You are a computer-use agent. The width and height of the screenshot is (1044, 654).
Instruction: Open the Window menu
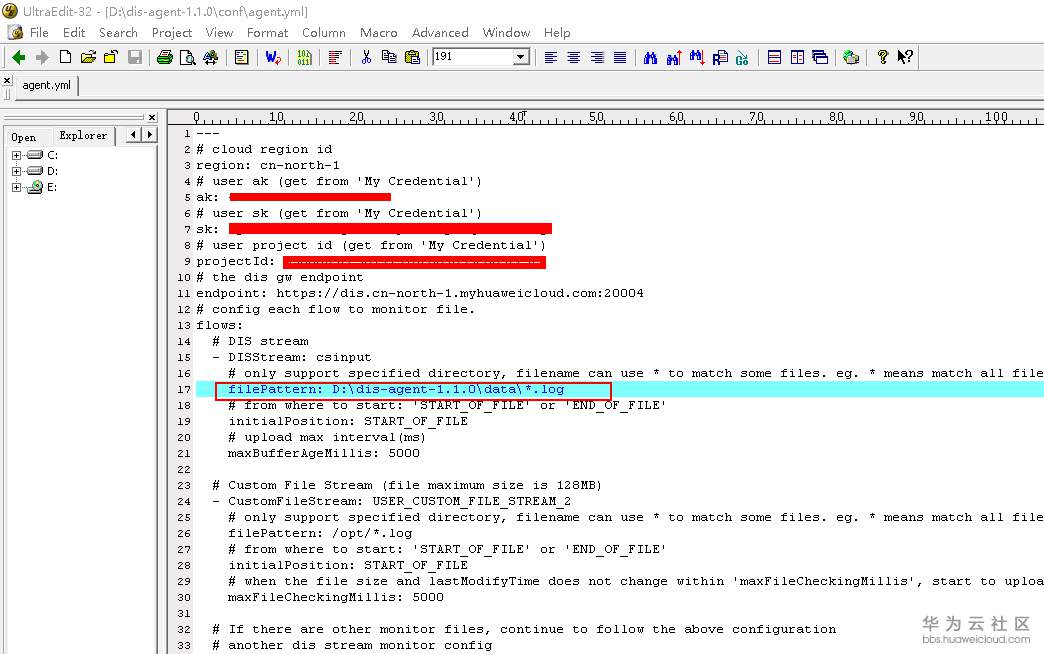coord(506,33)
